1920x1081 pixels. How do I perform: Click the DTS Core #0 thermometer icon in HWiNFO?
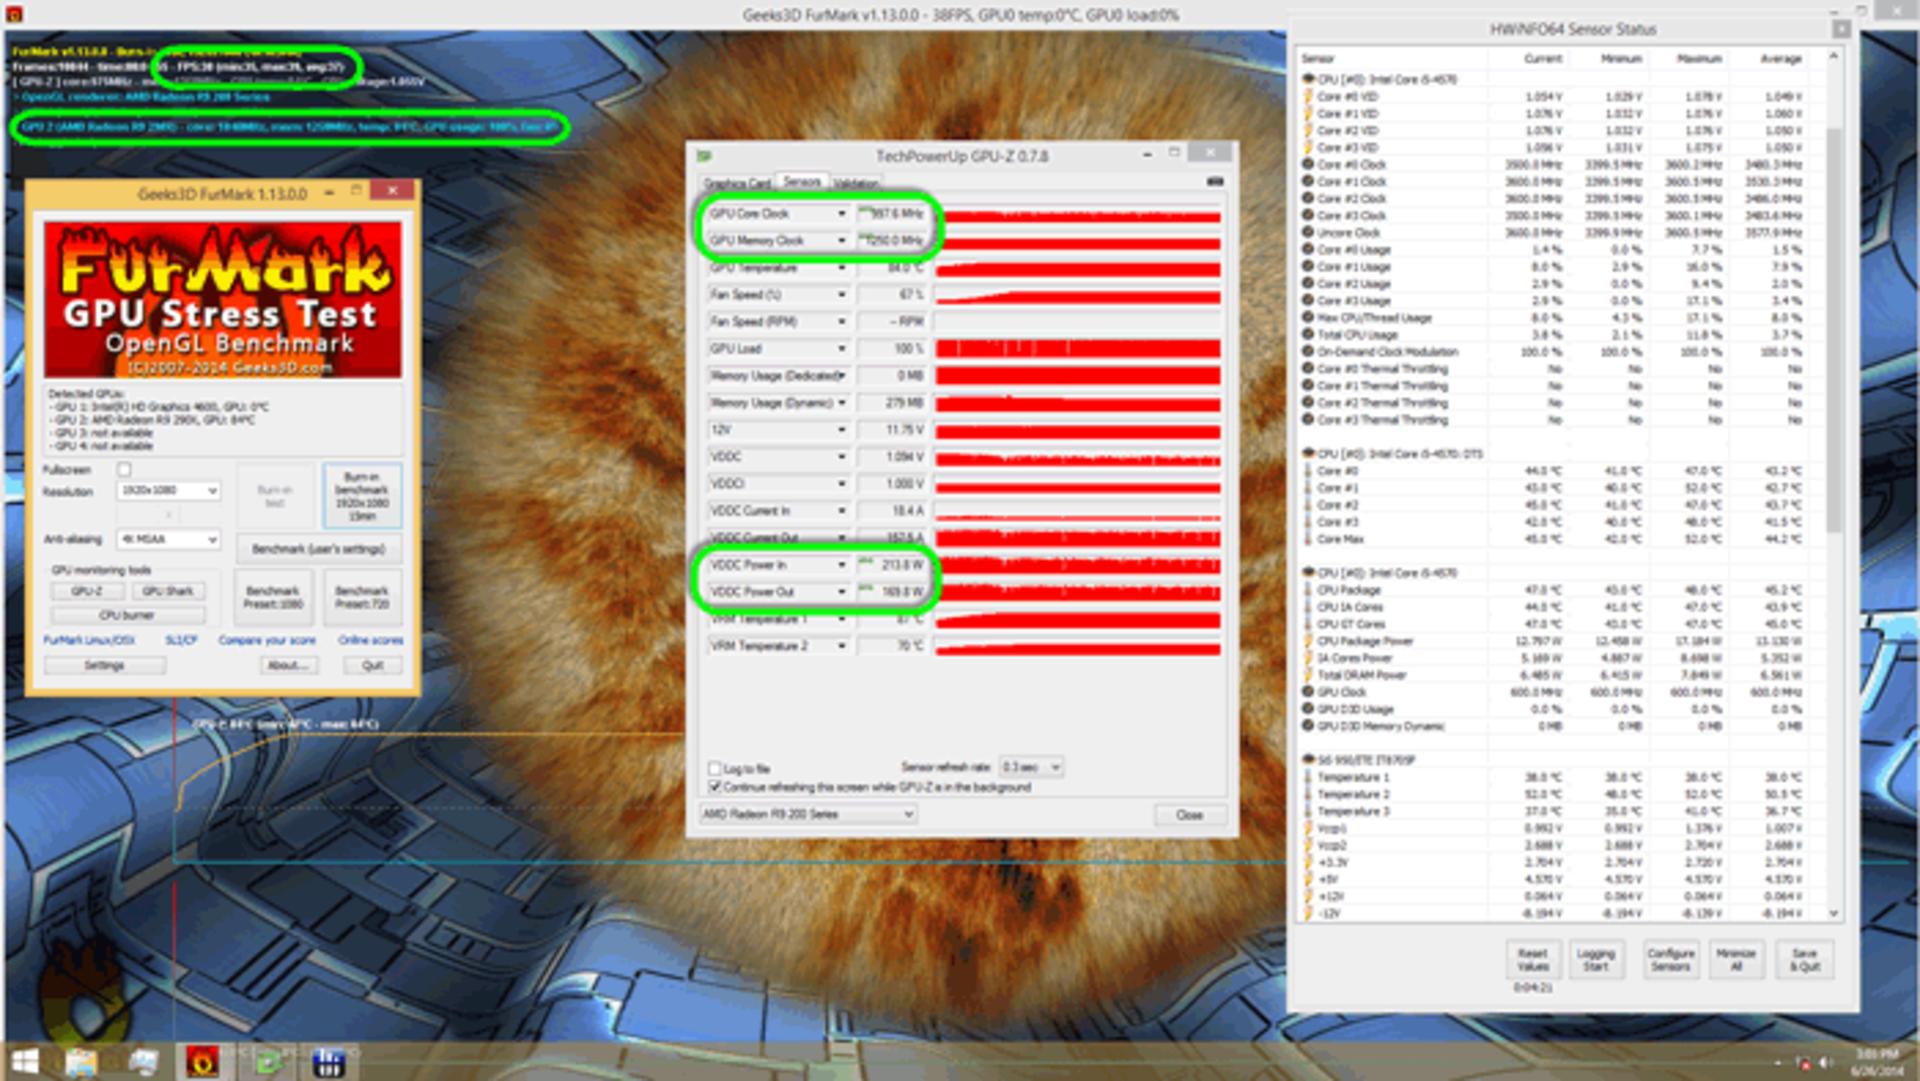pyautogui.click(x=1307, y=470)
